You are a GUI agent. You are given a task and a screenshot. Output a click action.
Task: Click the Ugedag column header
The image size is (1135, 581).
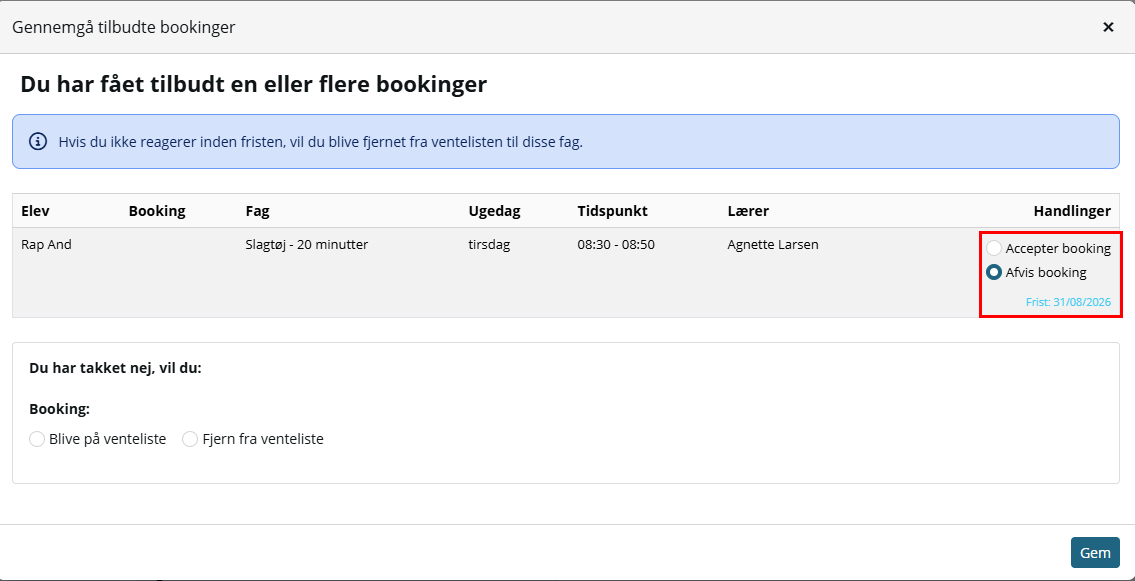tap(494, 211)
